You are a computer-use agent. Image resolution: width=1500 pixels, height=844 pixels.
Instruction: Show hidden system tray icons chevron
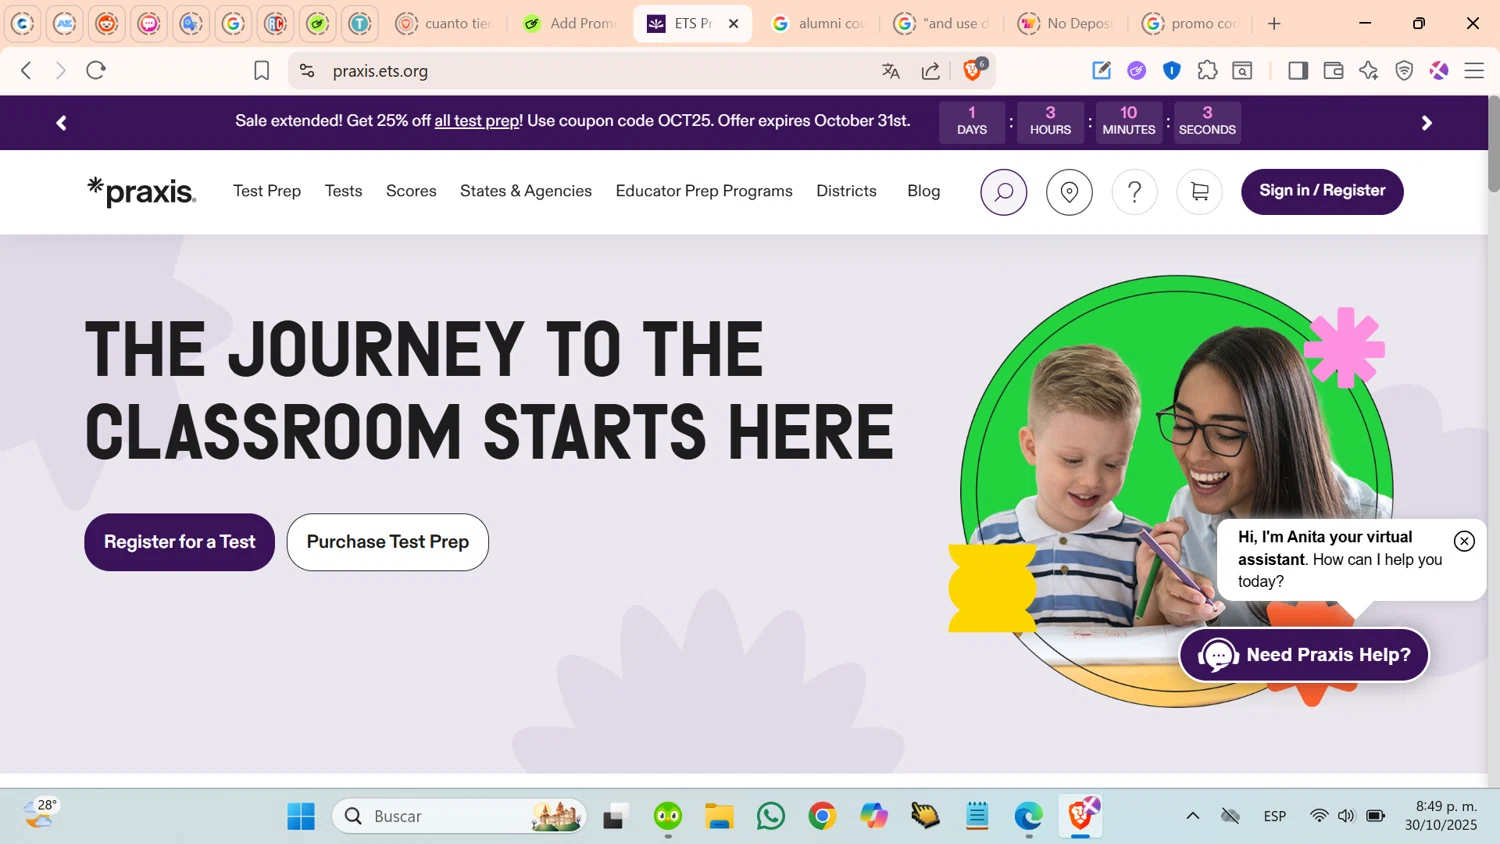click(x=1193, y=816)
